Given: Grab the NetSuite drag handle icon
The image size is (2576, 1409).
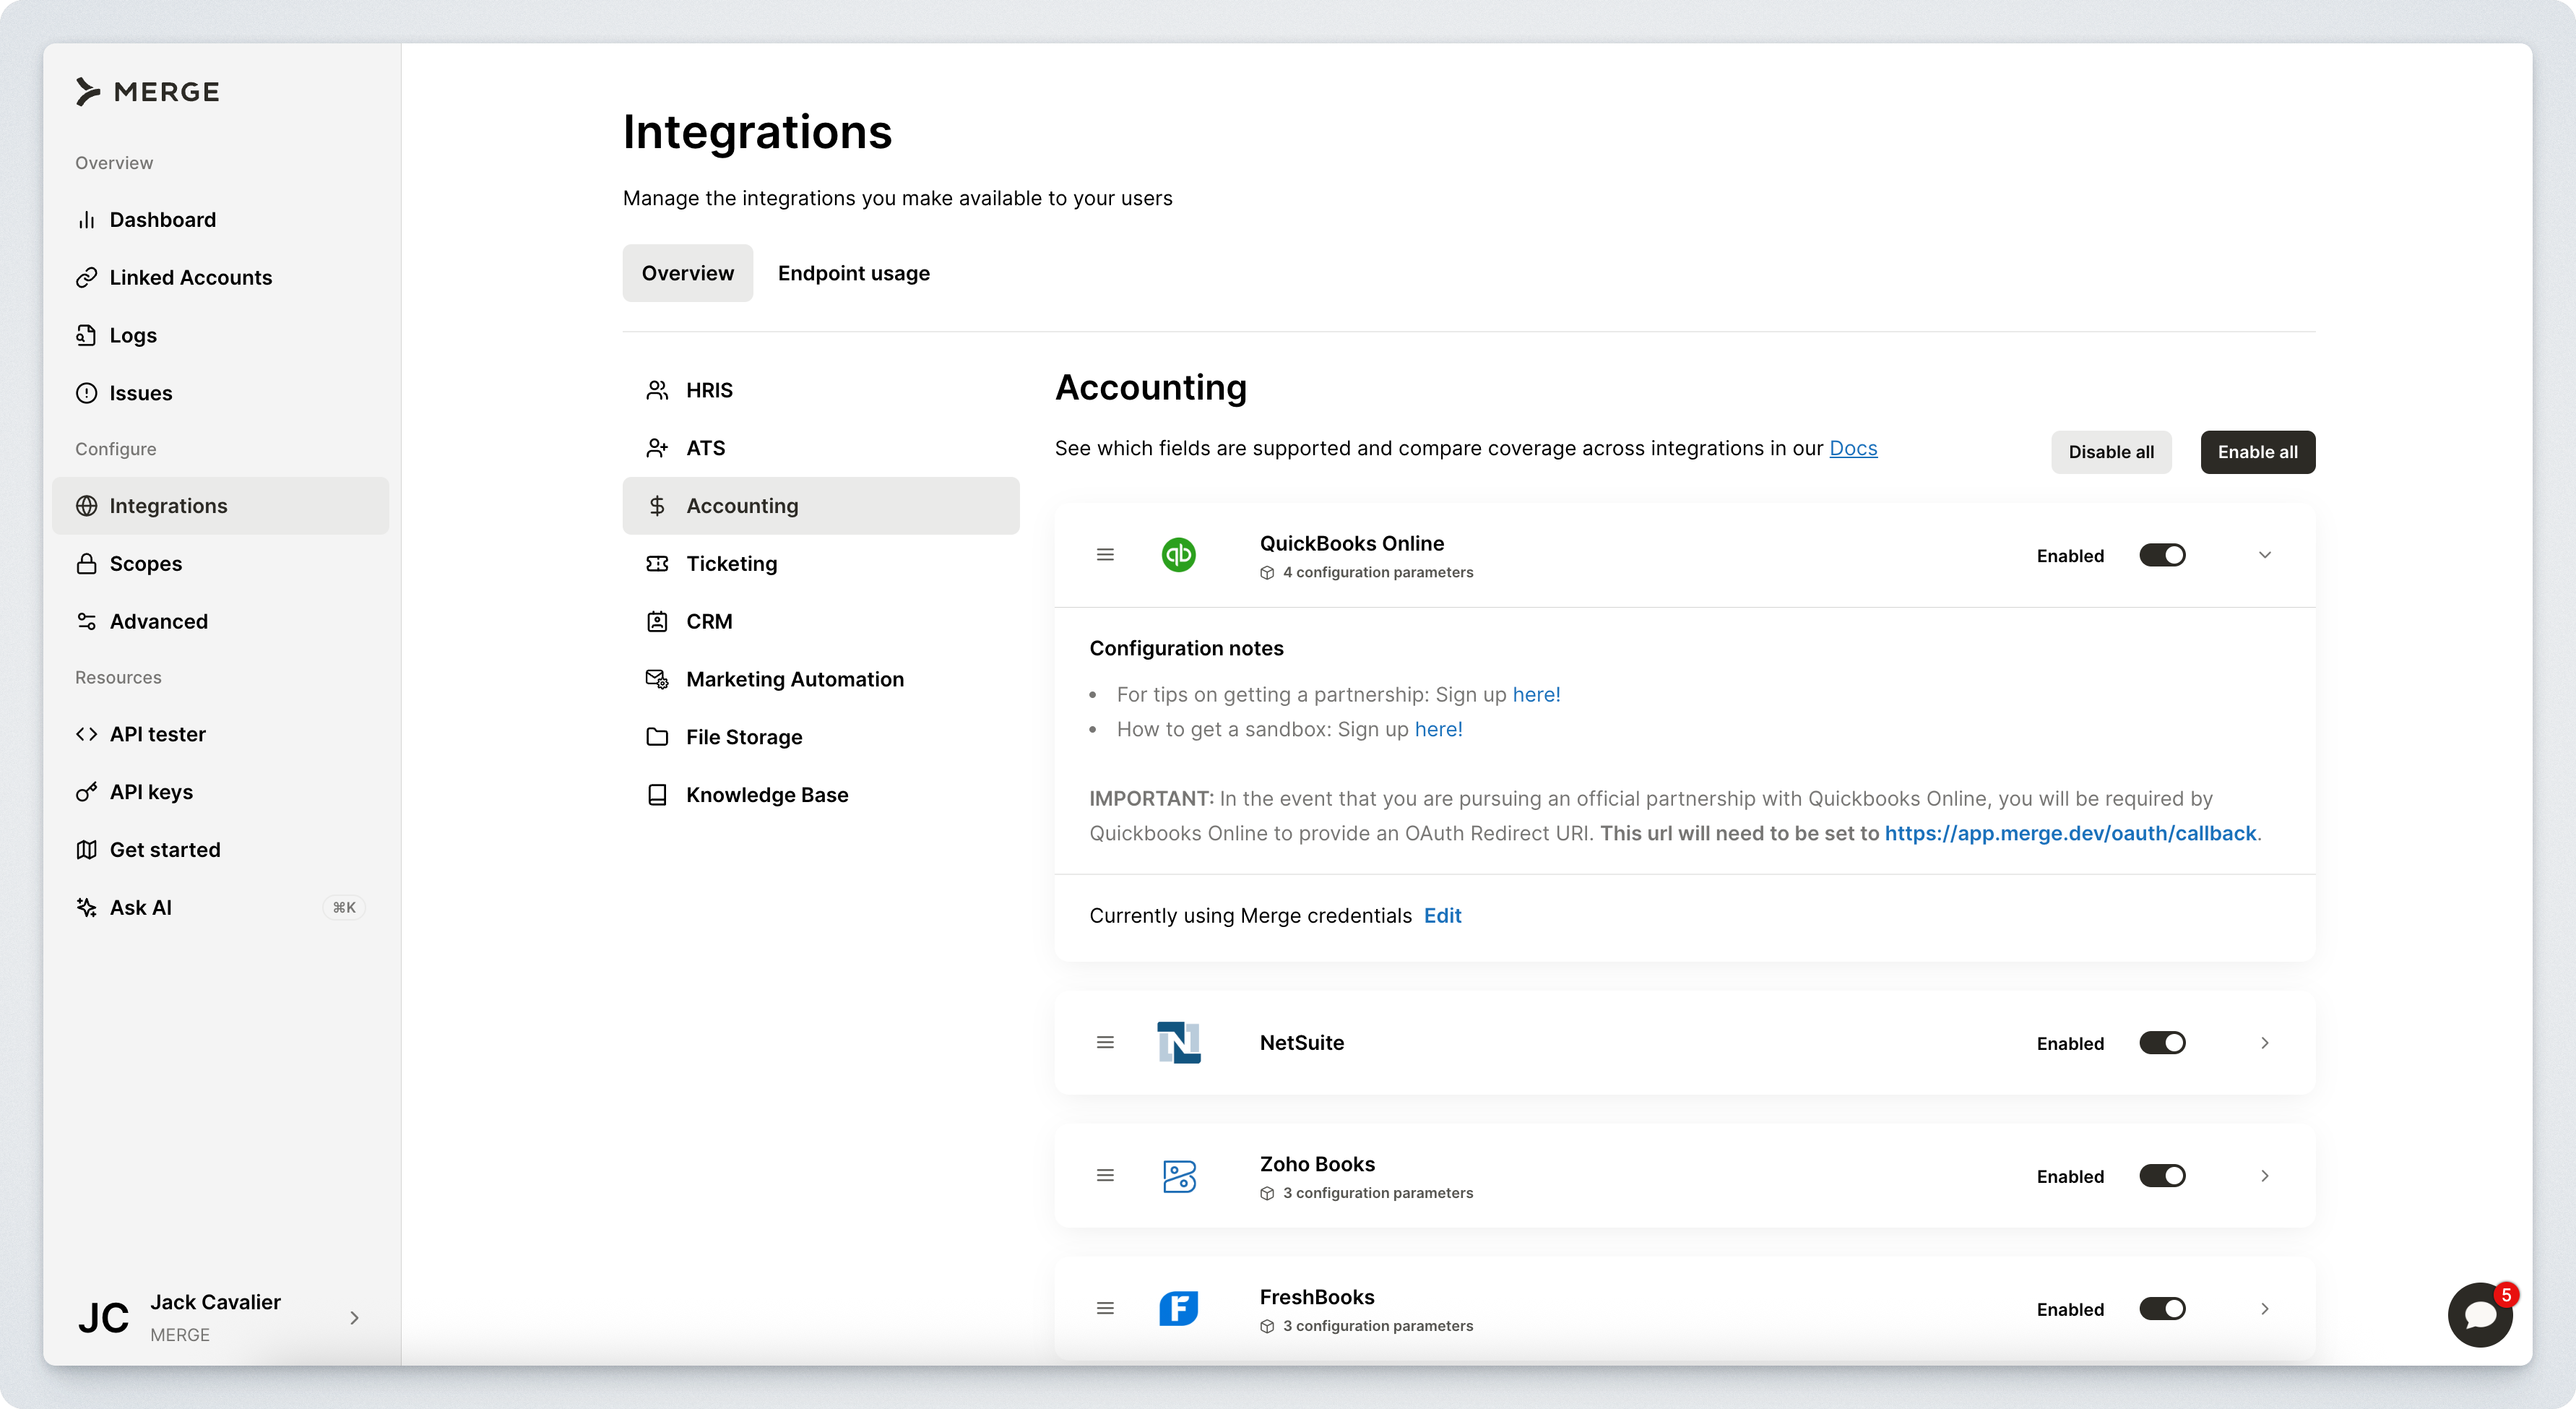Looking at the screenshot, I should [x=1105, y=1043].
